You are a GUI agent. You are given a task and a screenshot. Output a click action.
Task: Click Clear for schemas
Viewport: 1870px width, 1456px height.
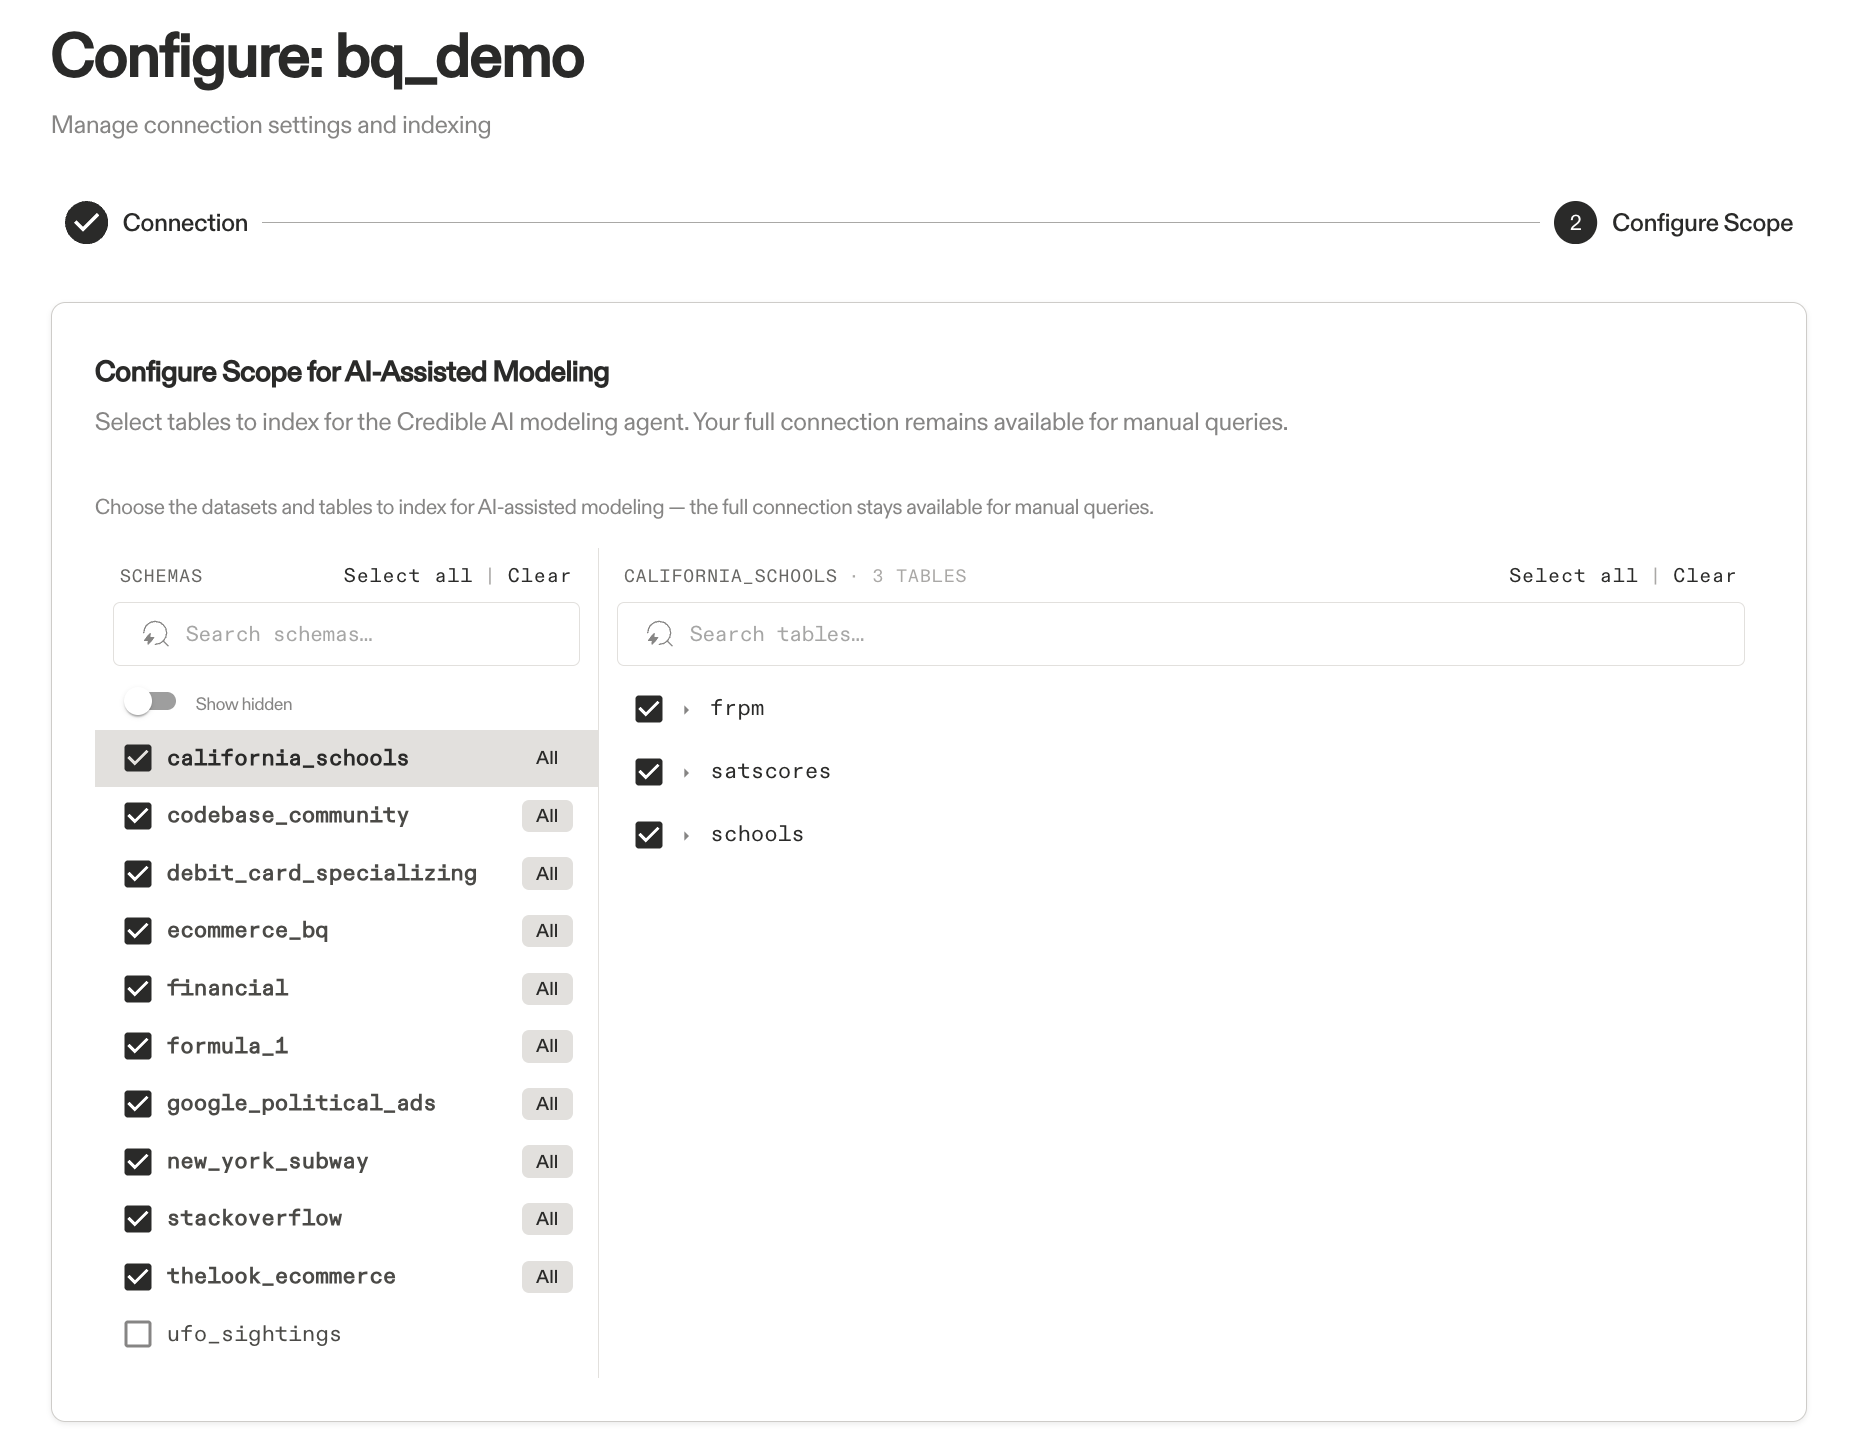pyautogui.click(x=539, y=576)
